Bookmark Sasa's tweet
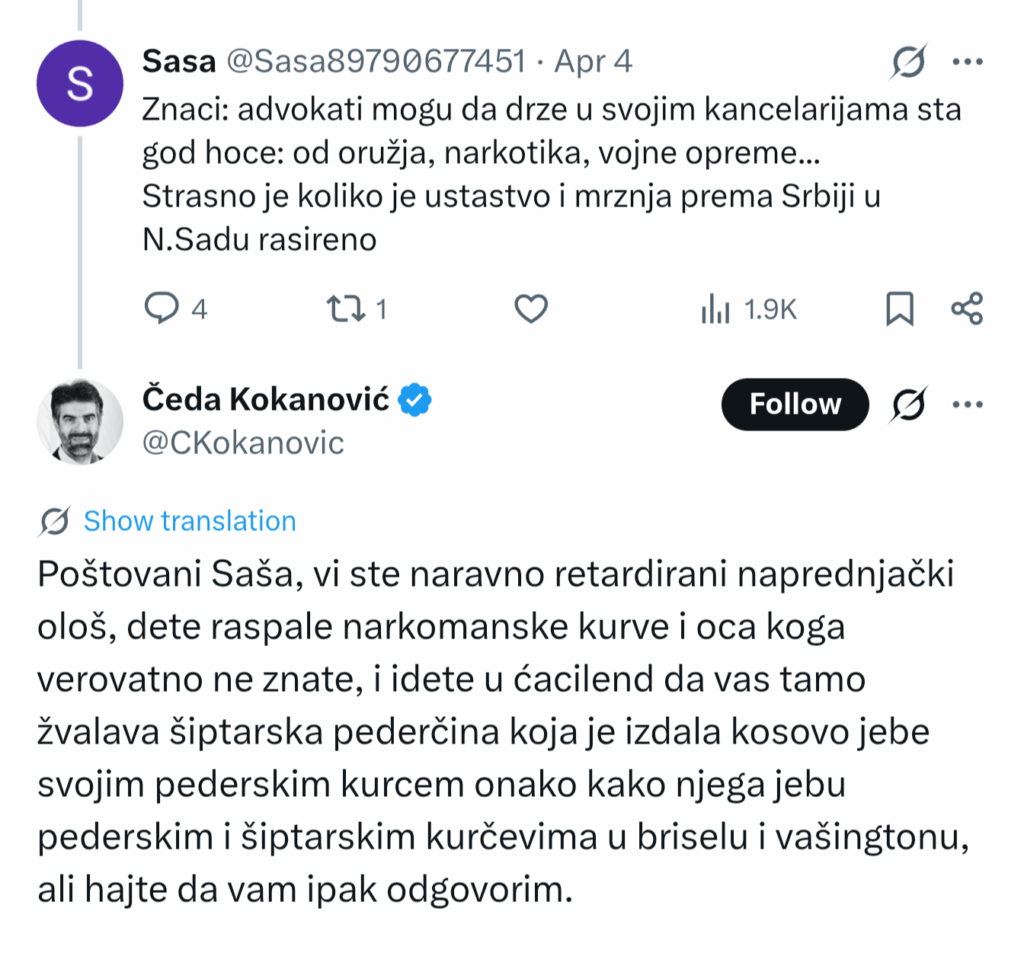 tap(898, 309)
